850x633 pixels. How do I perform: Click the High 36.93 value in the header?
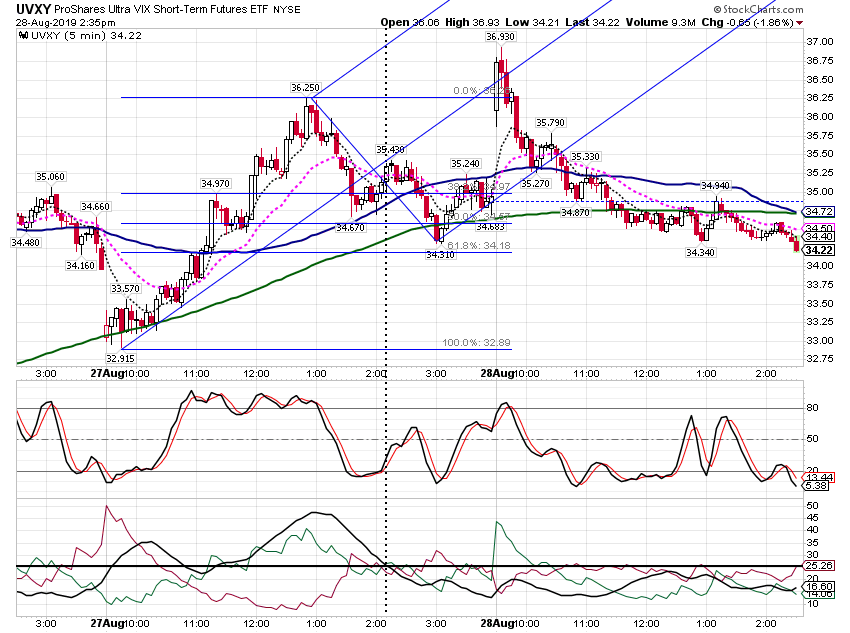coord(472,22)
